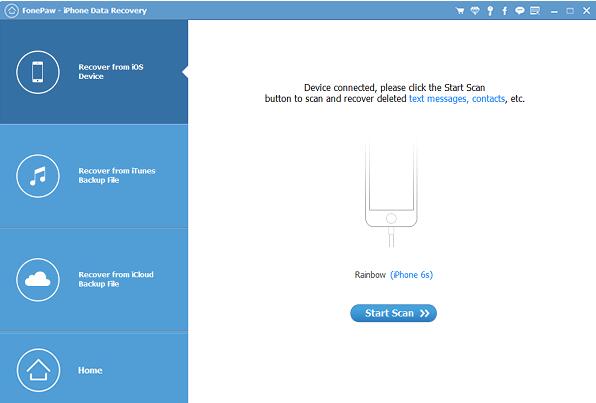Screen dimensions: 596x403
Task: Click the speech bubble feedback icon
Action: point(520,11)
